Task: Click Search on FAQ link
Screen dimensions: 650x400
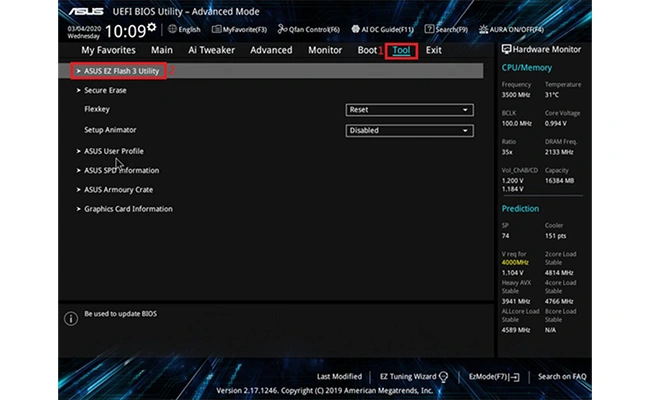Action: click(x=563, y=376)
